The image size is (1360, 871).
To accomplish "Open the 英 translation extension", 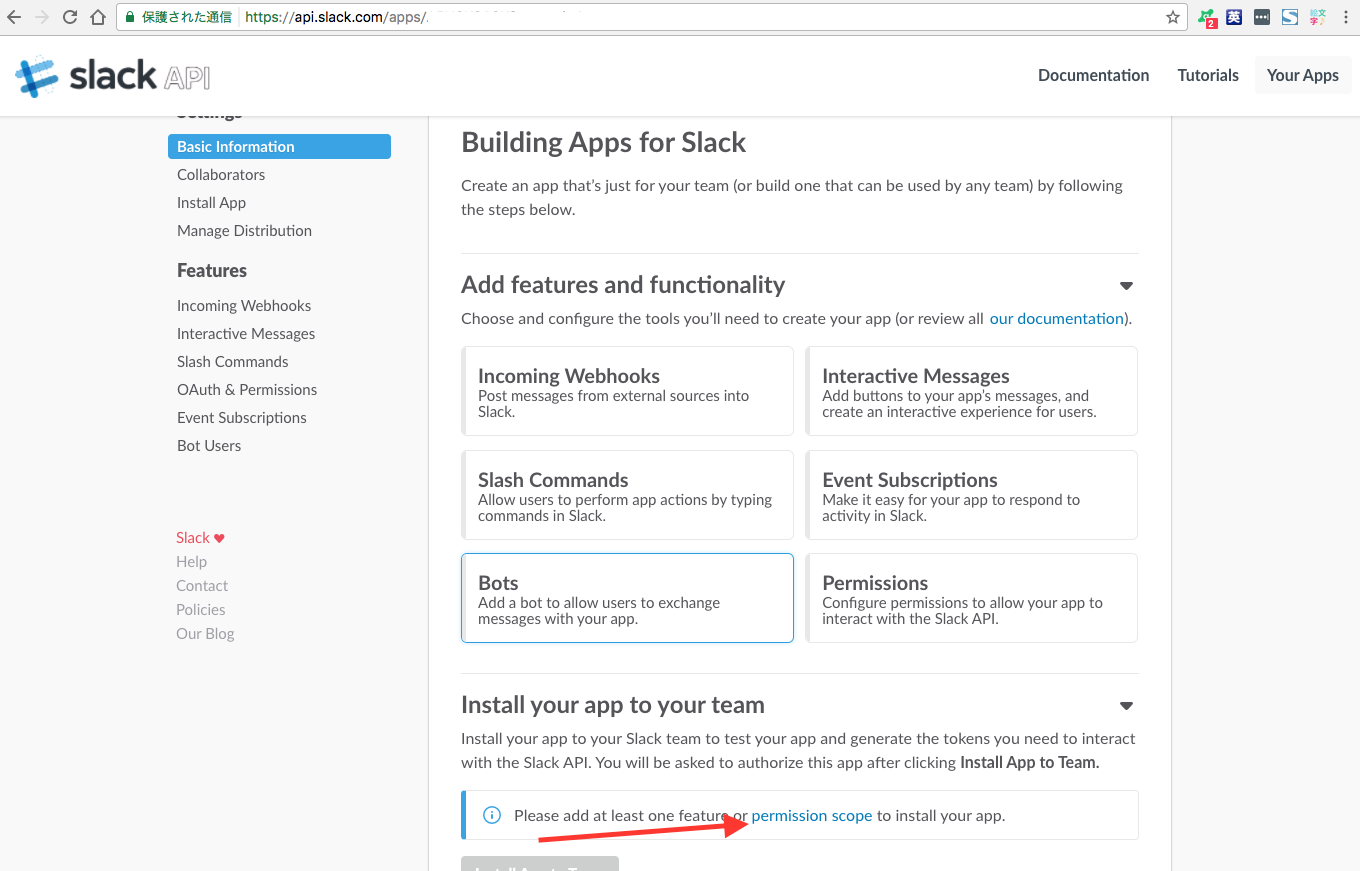I will click(x=1232, y=16).
